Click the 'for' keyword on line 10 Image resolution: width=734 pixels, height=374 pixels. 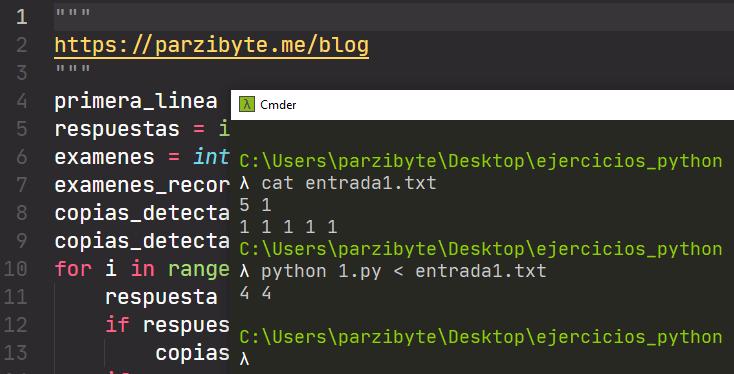pos(73,269)
